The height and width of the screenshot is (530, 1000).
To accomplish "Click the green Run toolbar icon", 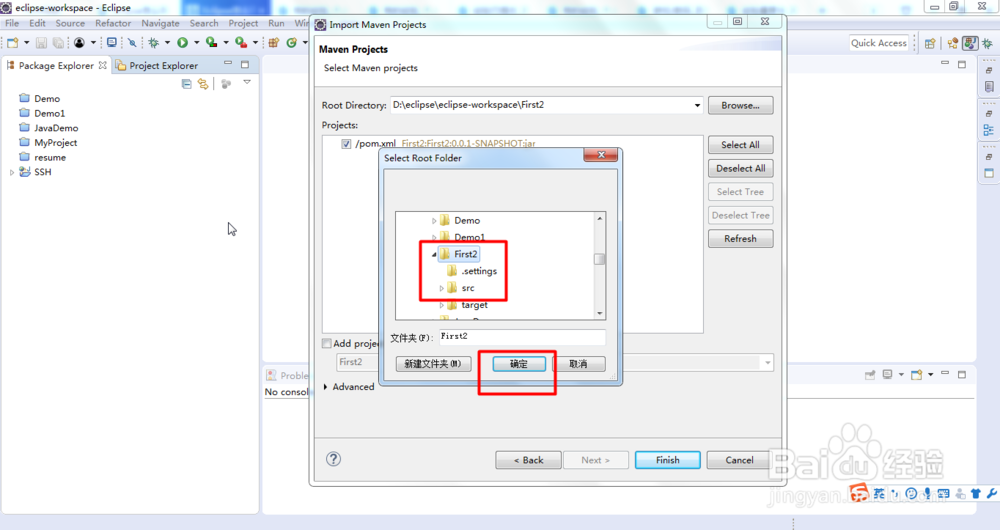I will [182, 43].
